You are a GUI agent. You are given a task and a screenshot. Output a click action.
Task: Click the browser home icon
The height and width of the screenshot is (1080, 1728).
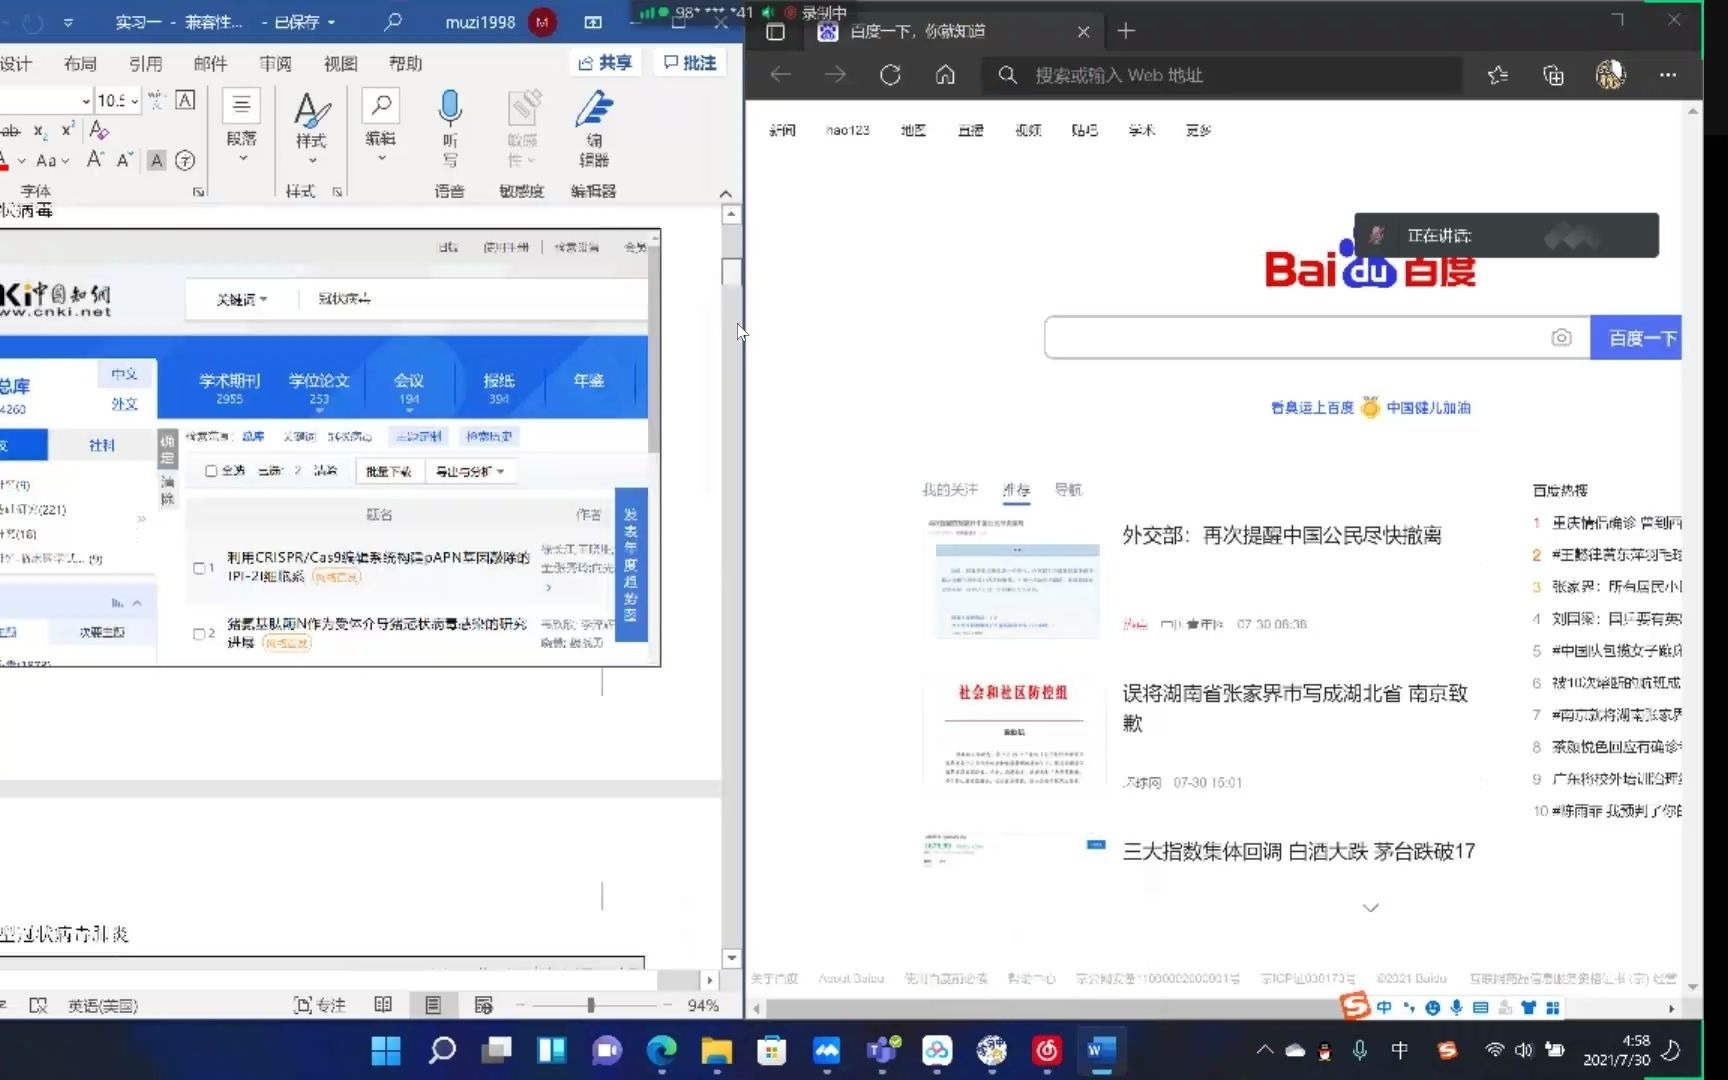pyautogui.click(x=944, y=75)
